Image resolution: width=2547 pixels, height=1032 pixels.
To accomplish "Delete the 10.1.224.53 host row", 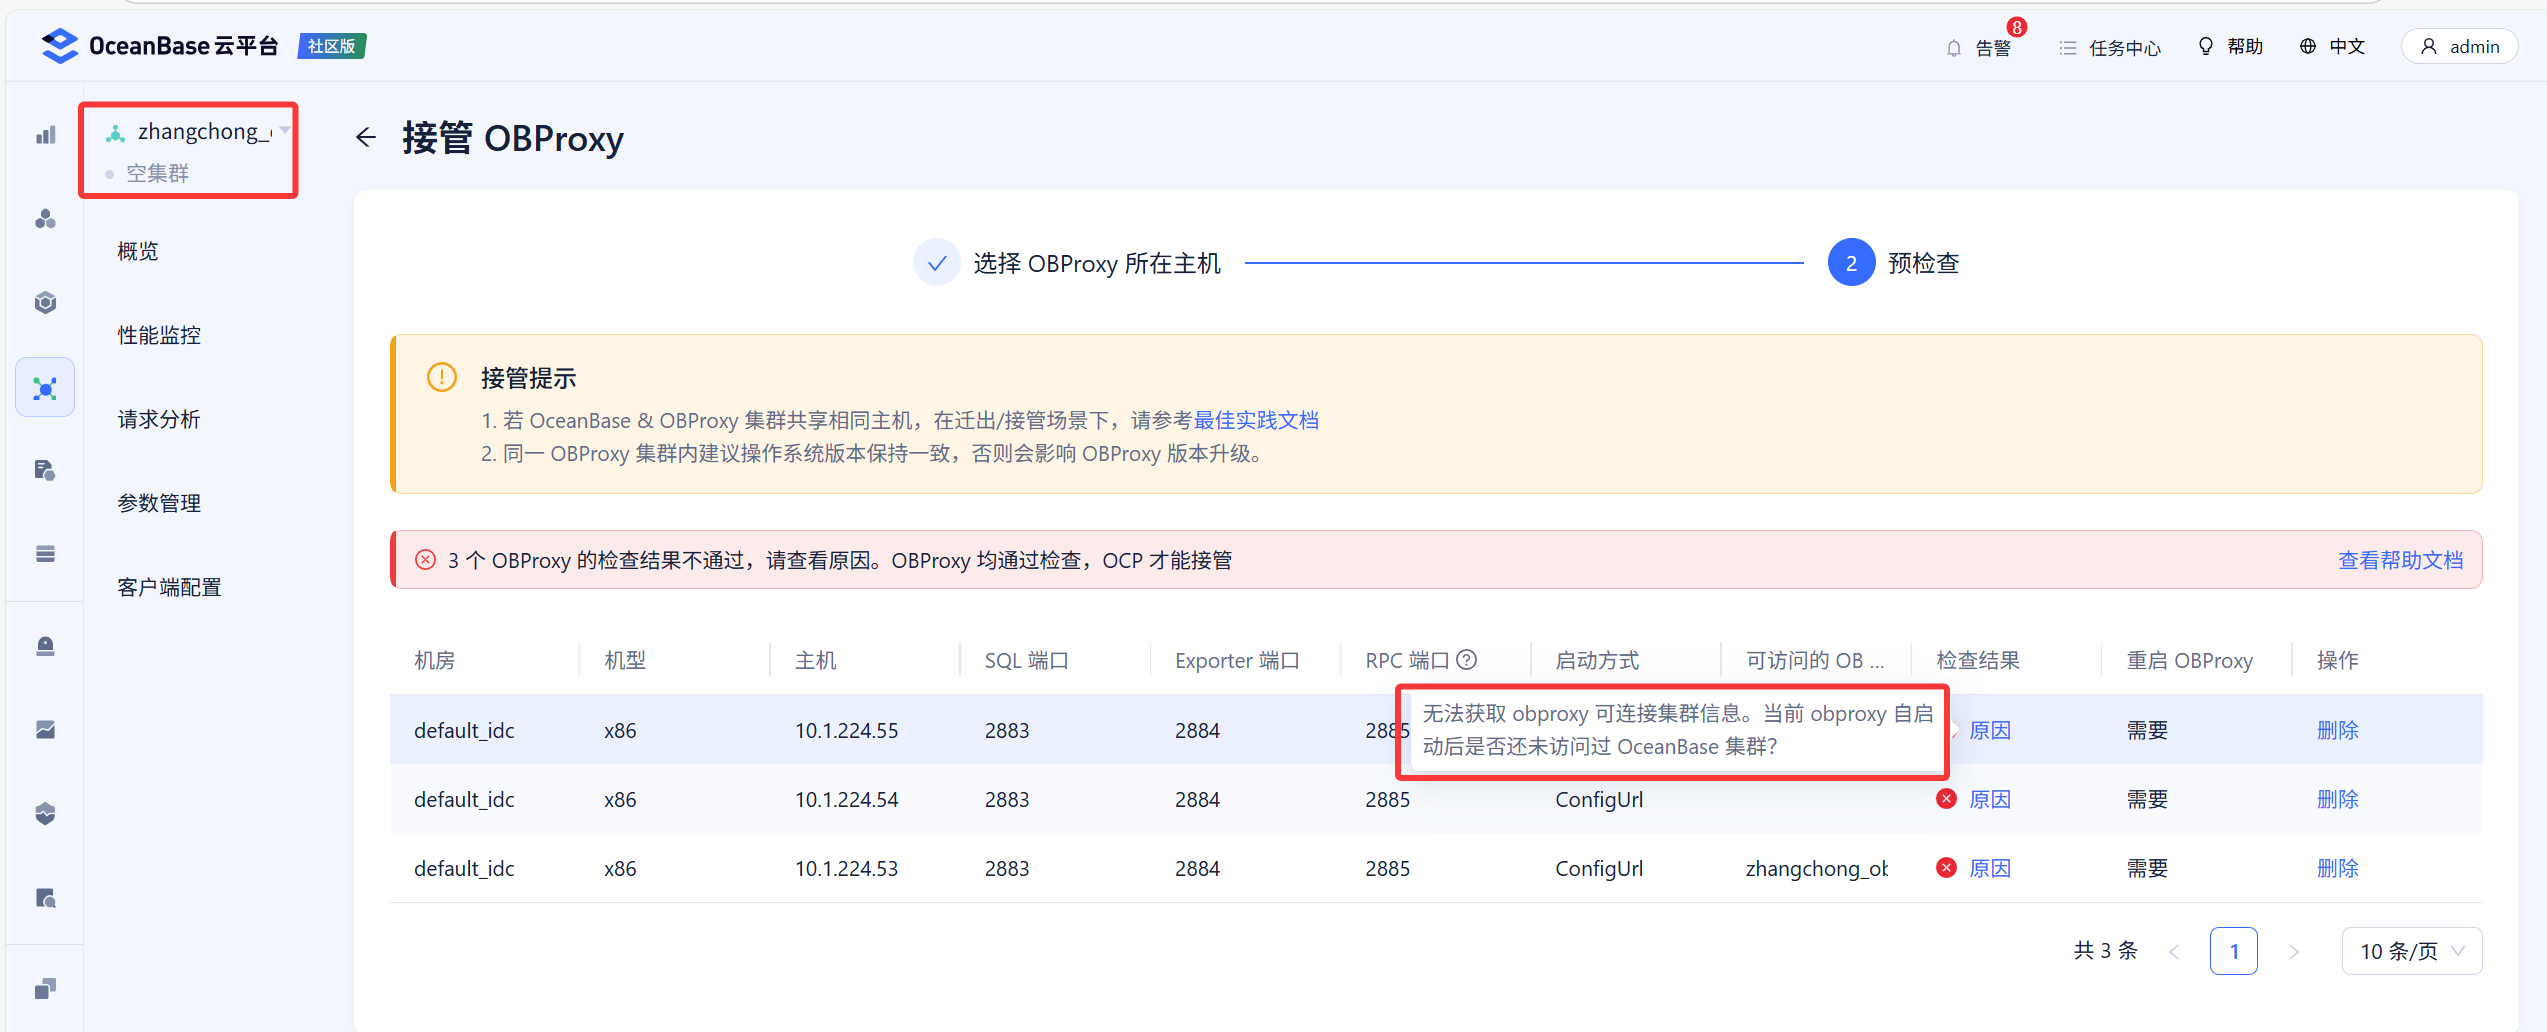I will 2337,868.
